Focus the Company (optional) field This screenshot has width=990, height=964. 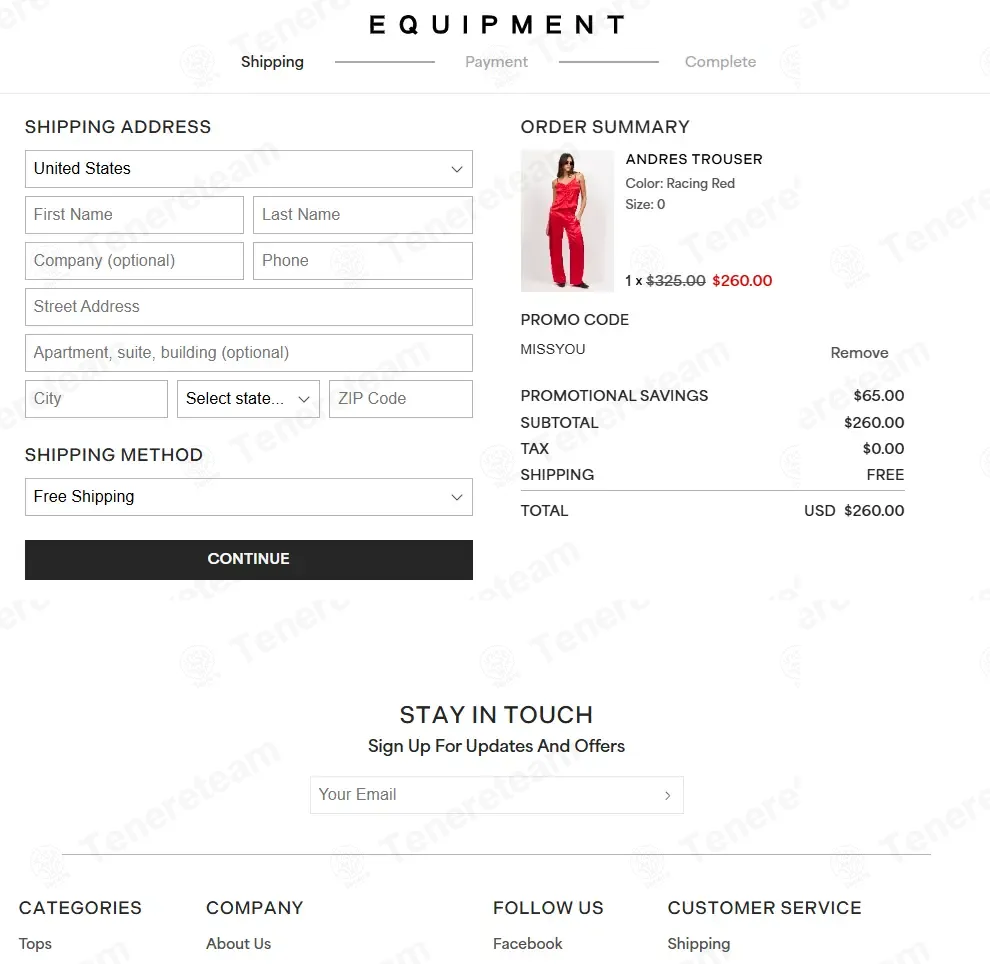click(134, 261)
